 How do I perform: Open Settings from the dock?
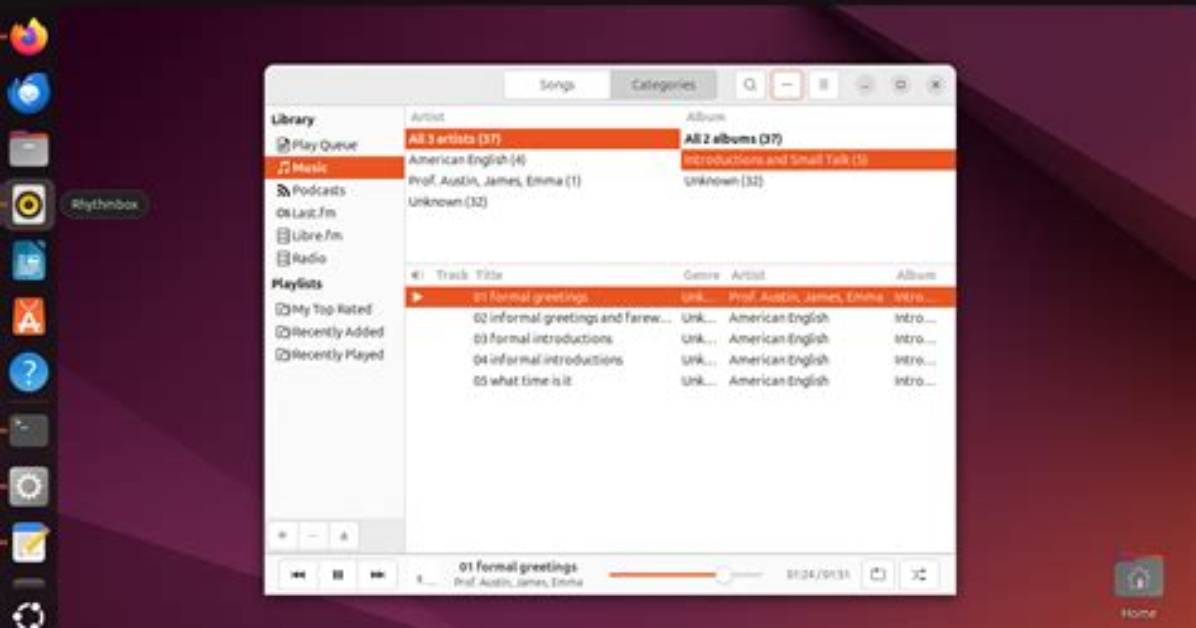point(28,486)
